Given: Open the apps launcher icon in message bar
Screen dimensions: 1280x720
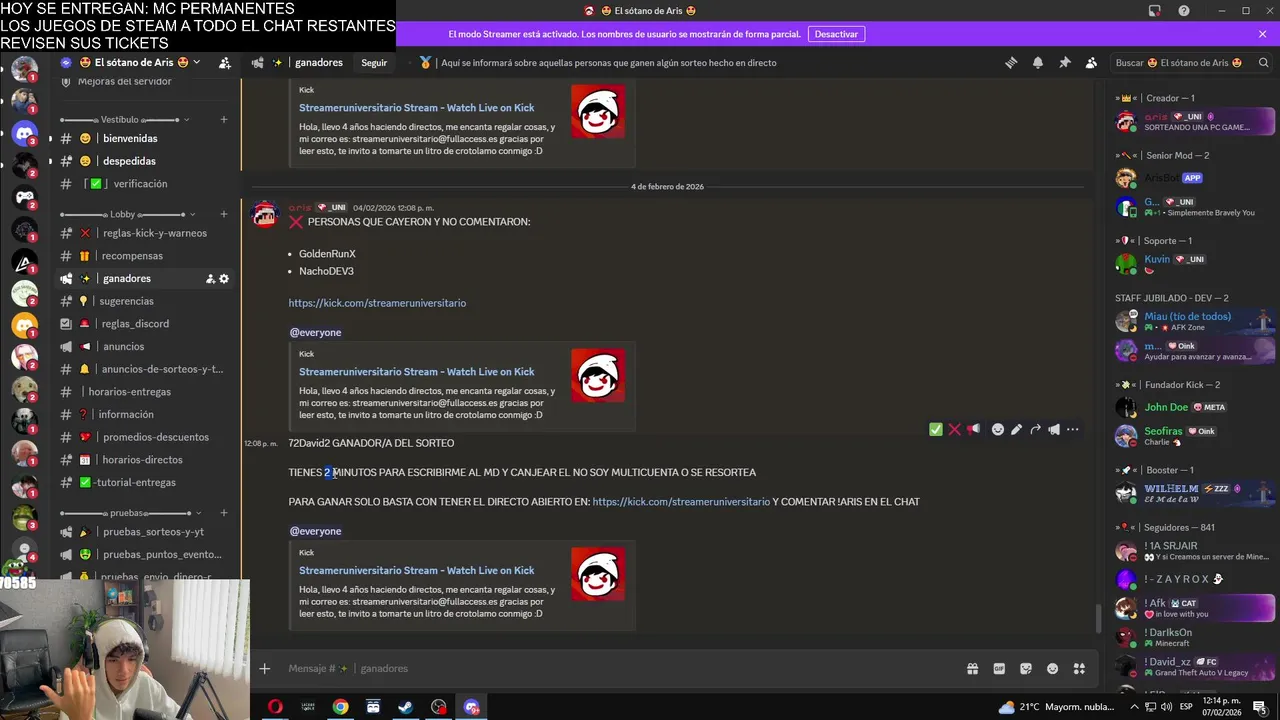Looking at the screenshot, I should [1079, 668].
